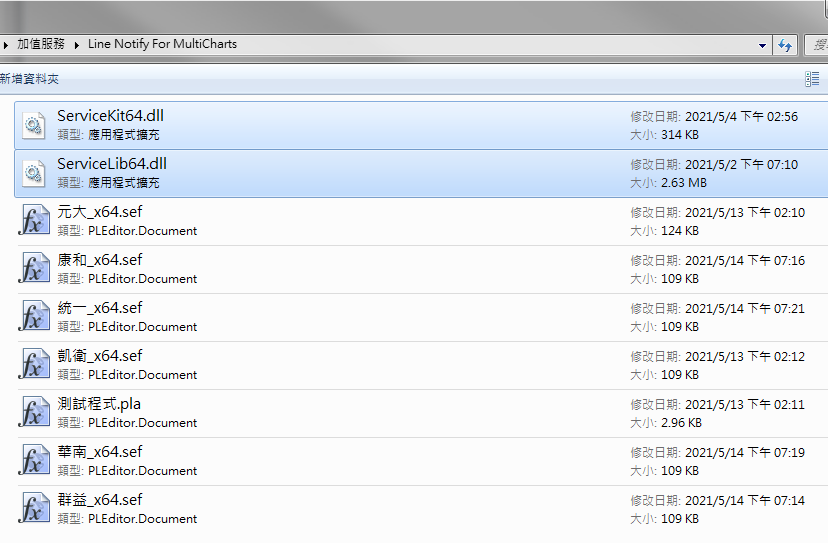Screen dimensions: 828x543
Task: Click the 新增資料夾 new folder button
Action: (29, 79)
